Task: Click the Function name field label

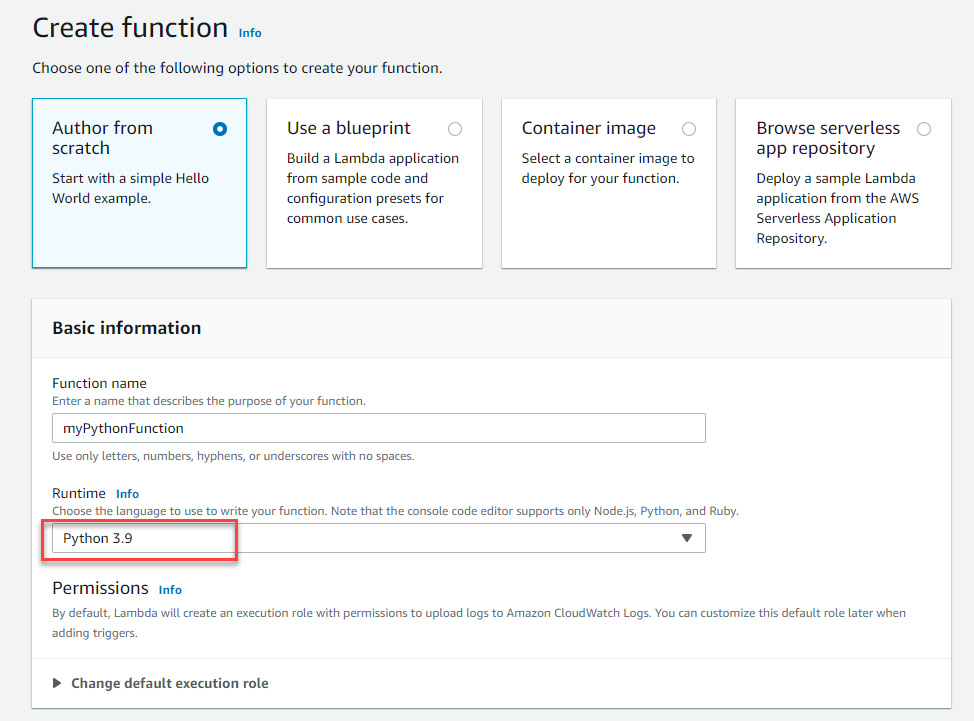Action: click(99, 383)
